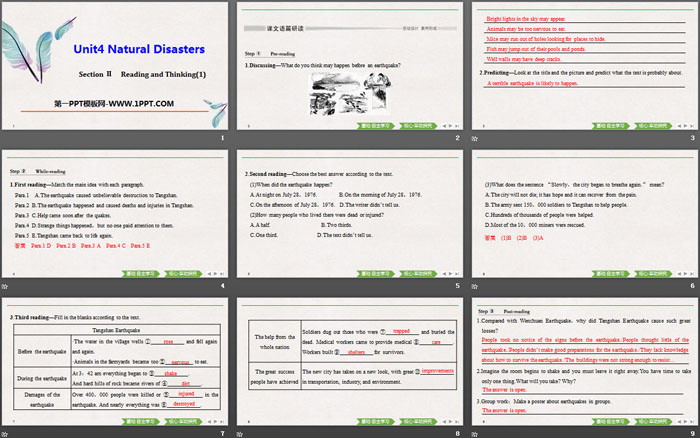Click the last-slide arrow icon on slide 2
The width and height of the screenshot is (700, 438).
[457, 126]
